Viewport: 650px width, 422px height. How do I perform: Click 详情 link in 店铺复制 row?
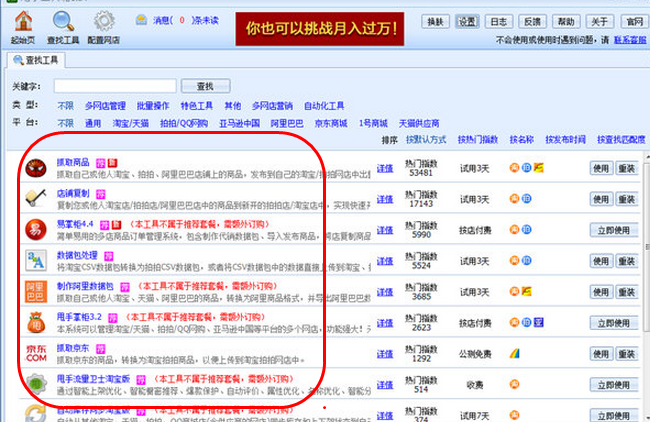tap(385, 199)
